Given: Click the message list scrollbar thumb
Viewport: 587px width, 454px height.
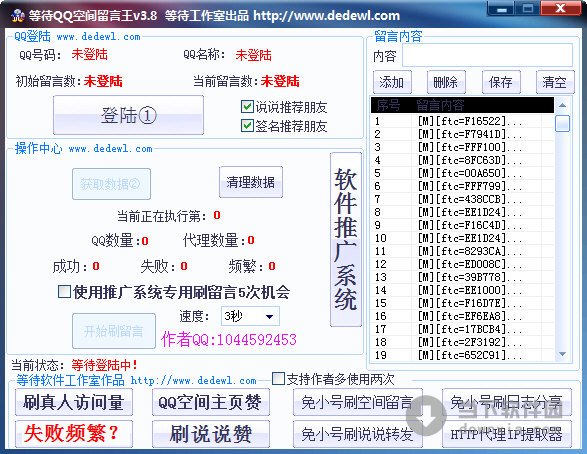Looking at the screenshot, I should pyautogui.click(x=562, y=123).
